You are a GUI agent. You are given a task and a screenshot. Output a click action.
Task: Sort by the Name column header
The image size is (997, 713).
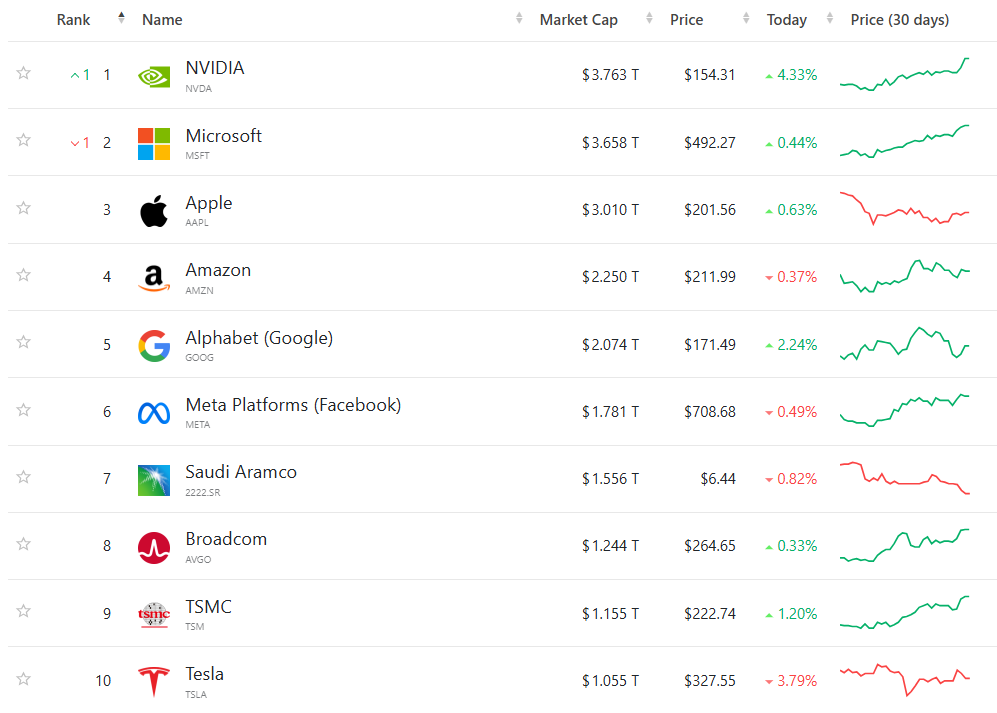click(162, 20)
